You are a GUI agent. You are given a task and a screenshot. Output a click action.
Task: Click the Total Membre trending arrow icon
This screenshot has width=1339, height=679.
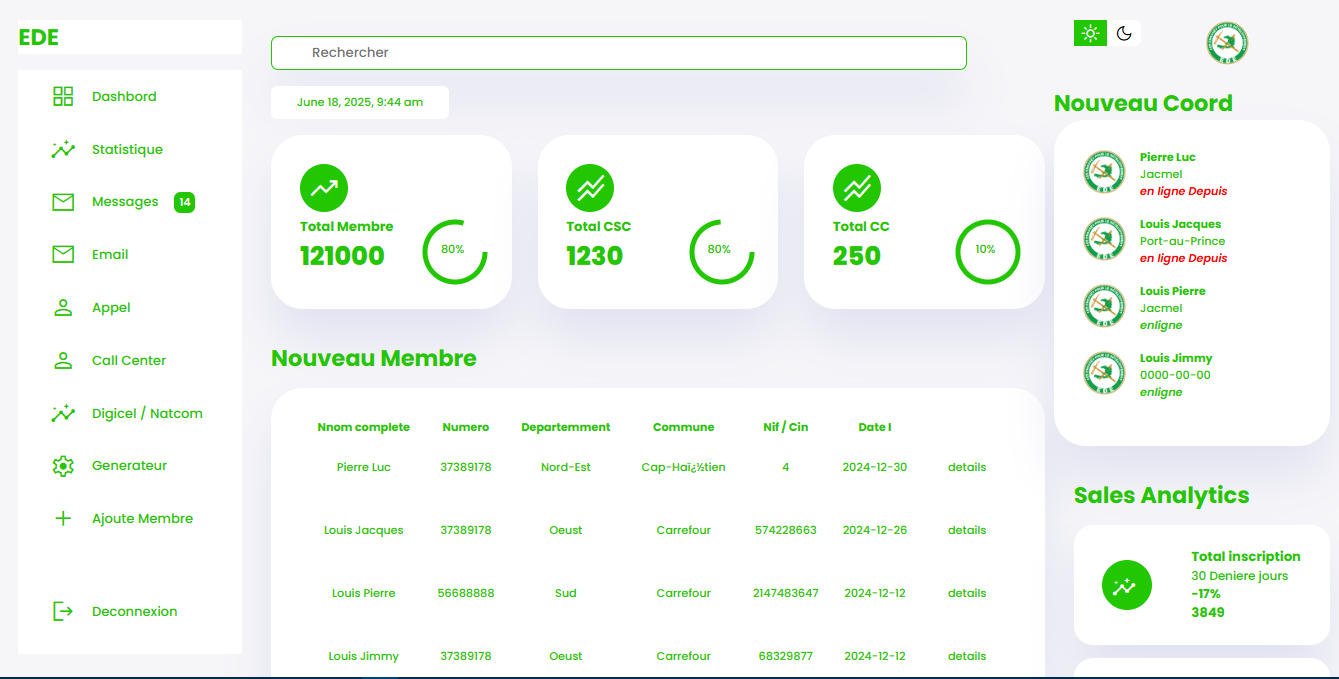[x=324, y=188]
